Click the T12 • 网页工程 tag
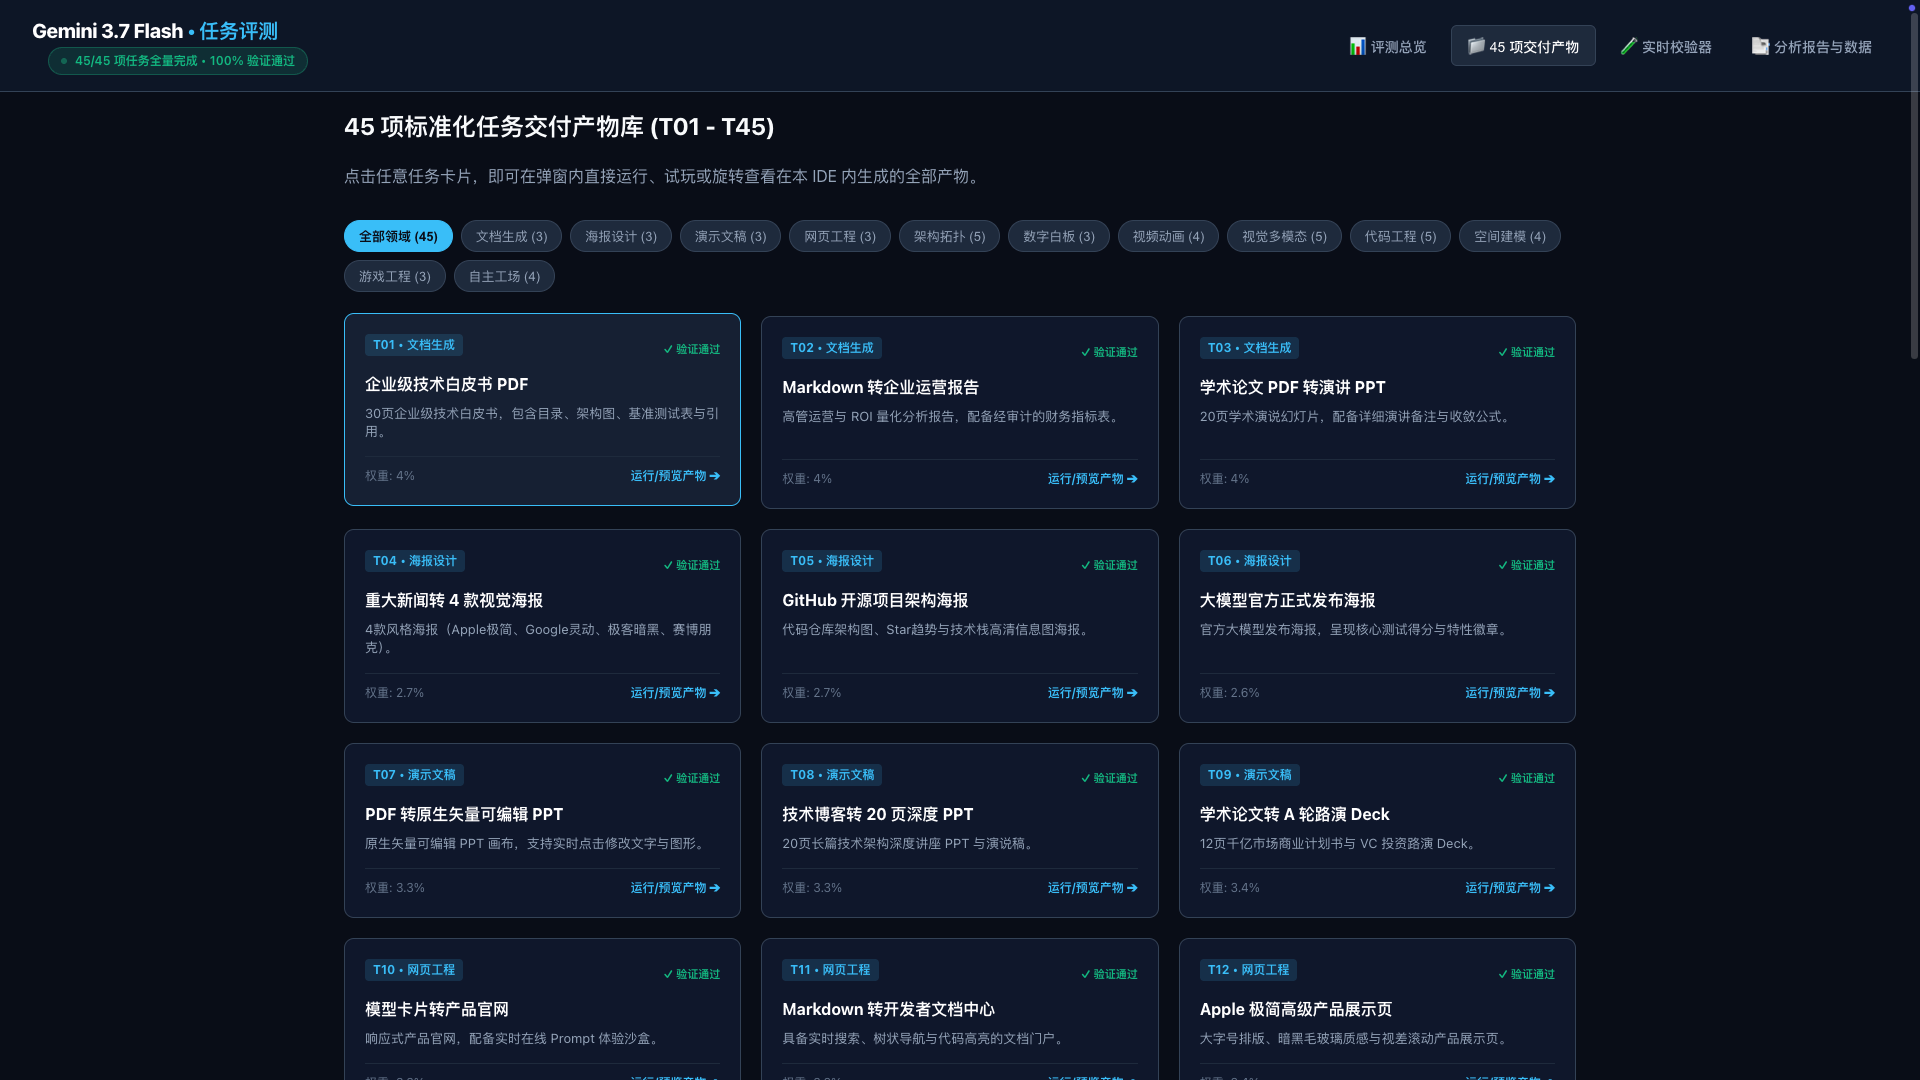The width and height of the screenshot is (1920, 1080). click(1248, 970)
